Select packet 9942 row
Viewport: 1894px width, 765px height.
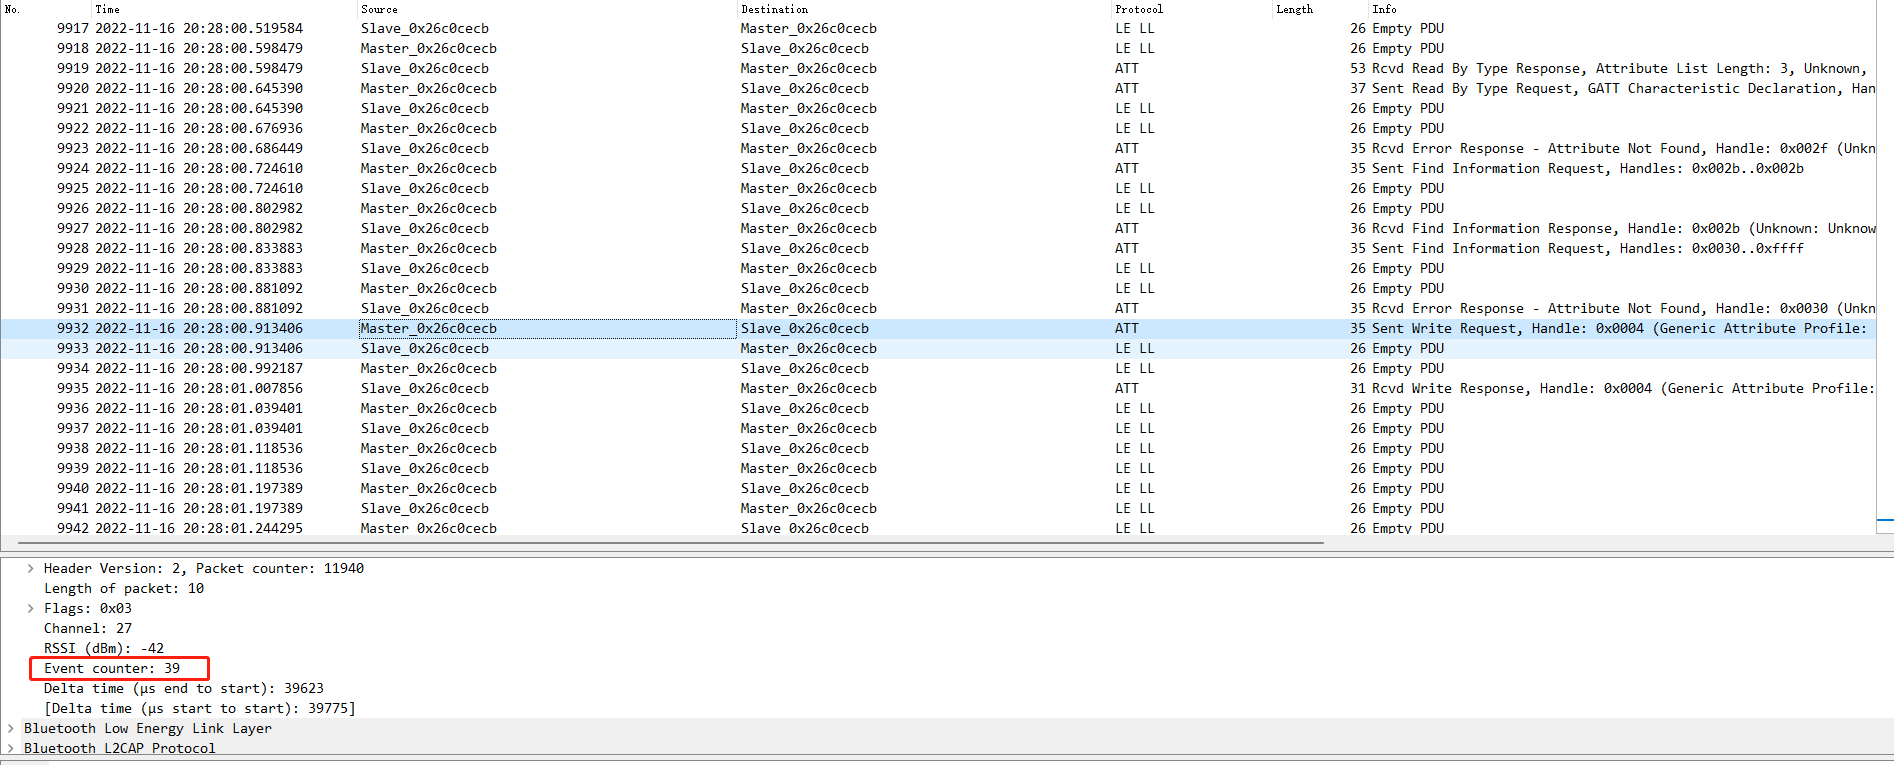938,527
